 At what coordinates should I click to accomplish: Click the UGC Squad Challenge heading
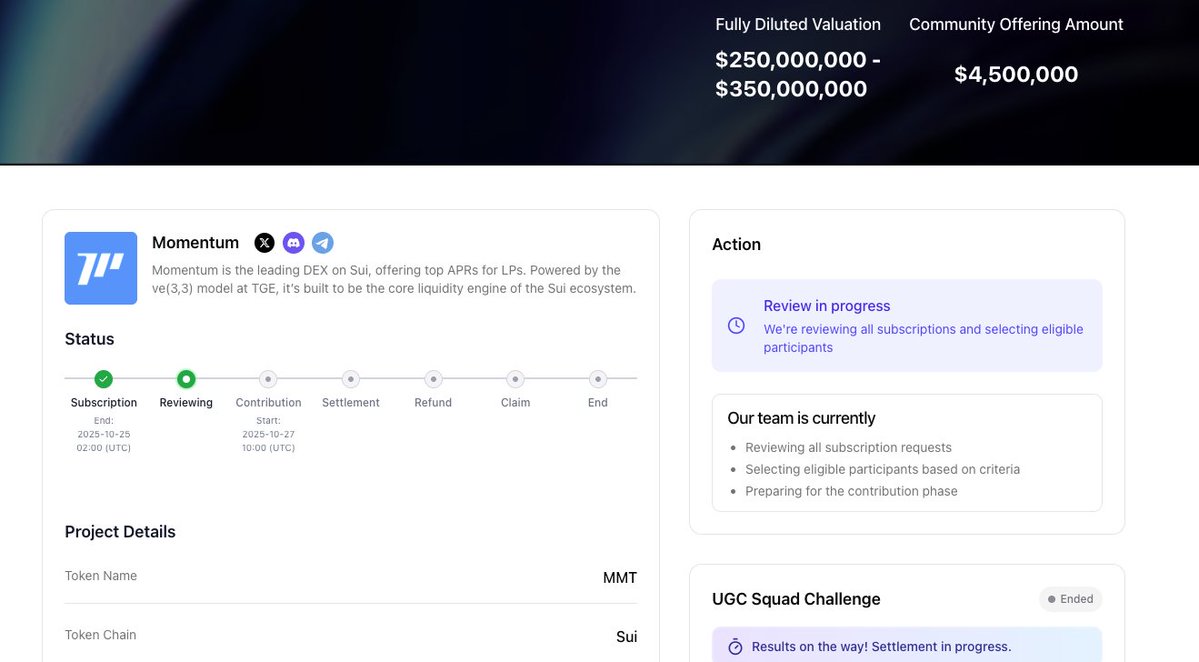tap(796, 599)
